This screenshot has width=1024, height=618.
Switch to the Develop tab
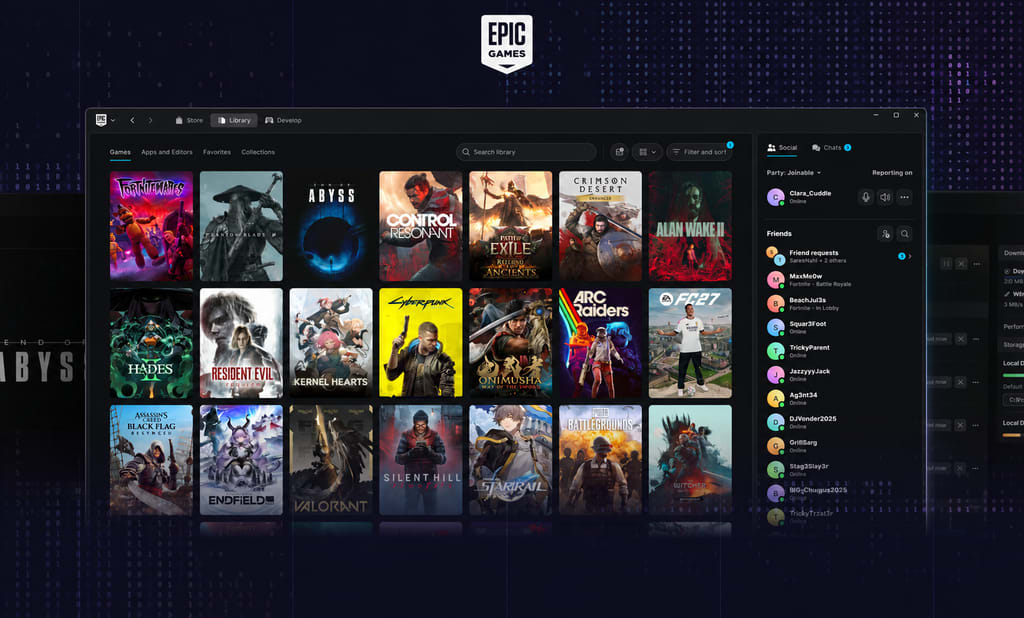click(x=283, y=120)
